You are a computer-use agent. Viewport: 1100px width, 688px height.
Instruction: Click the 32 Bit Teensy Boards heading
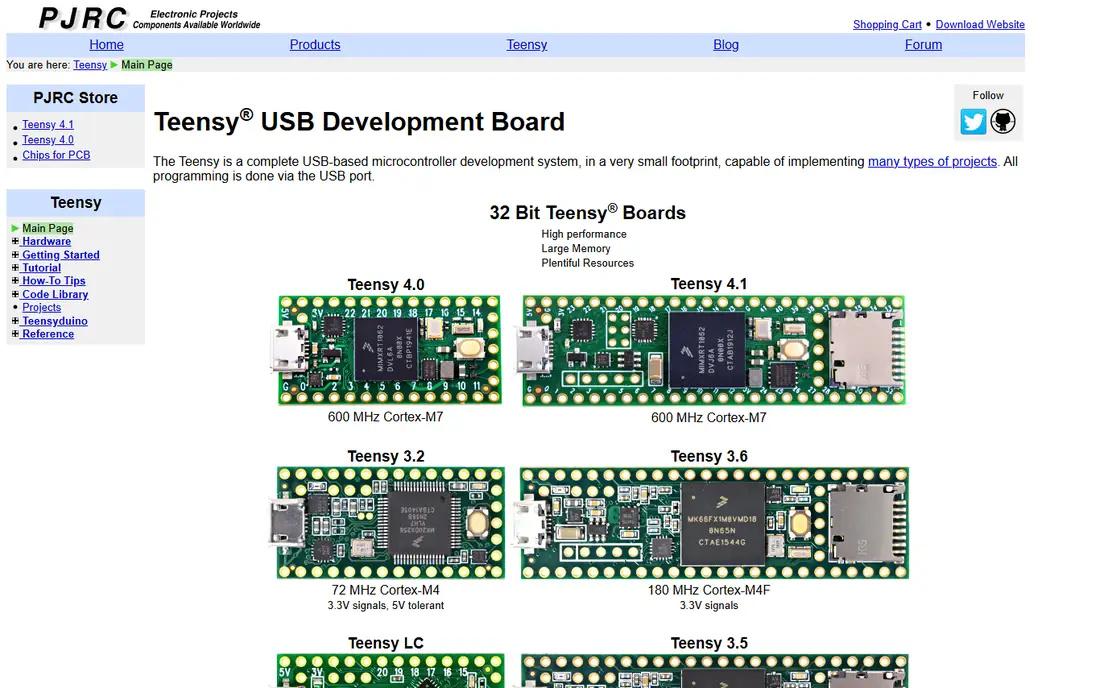[587, 213]
